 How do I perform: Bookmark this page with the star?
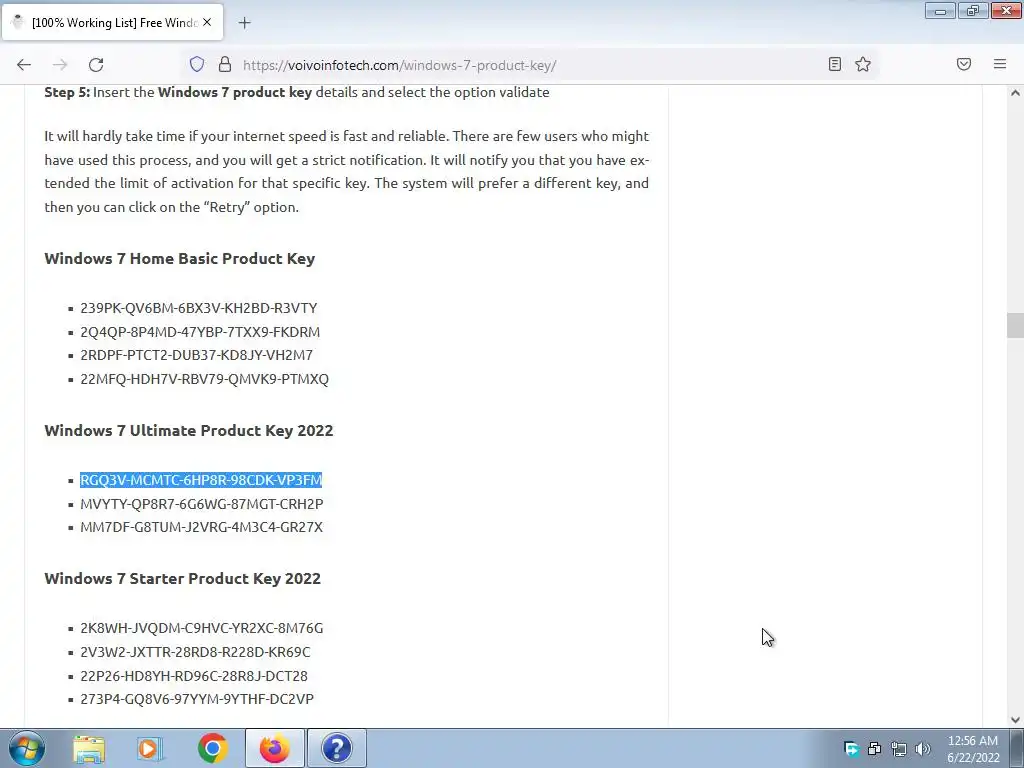863,64
